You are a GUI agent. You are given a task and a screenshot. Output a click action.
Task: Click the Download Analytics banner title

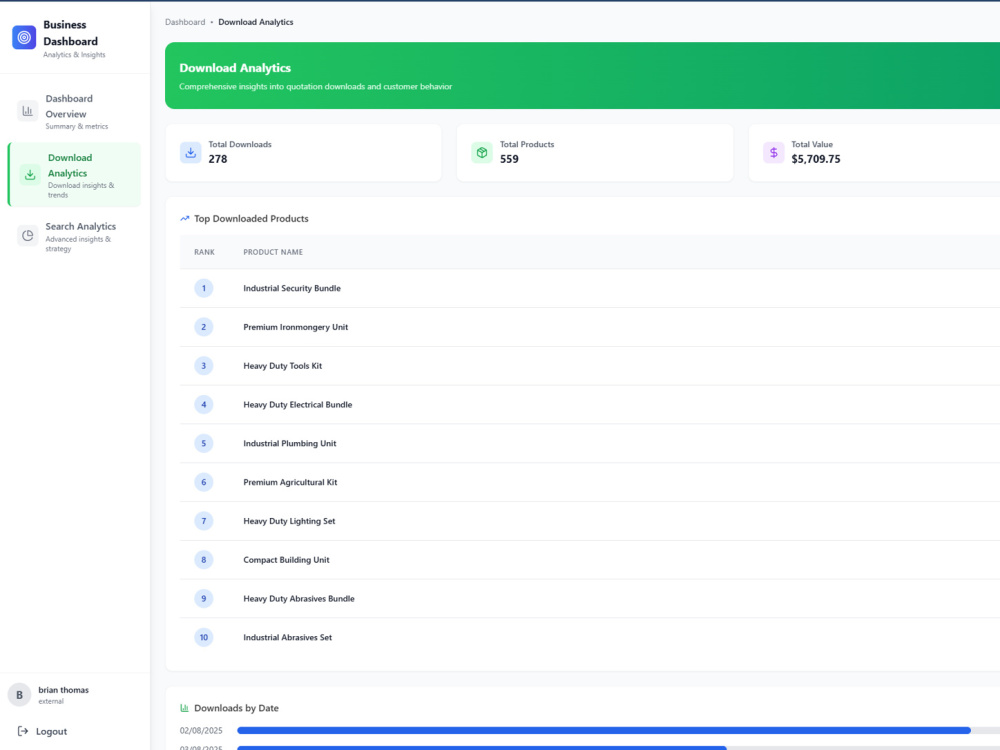pyautogui.click(x=235, y=68)
